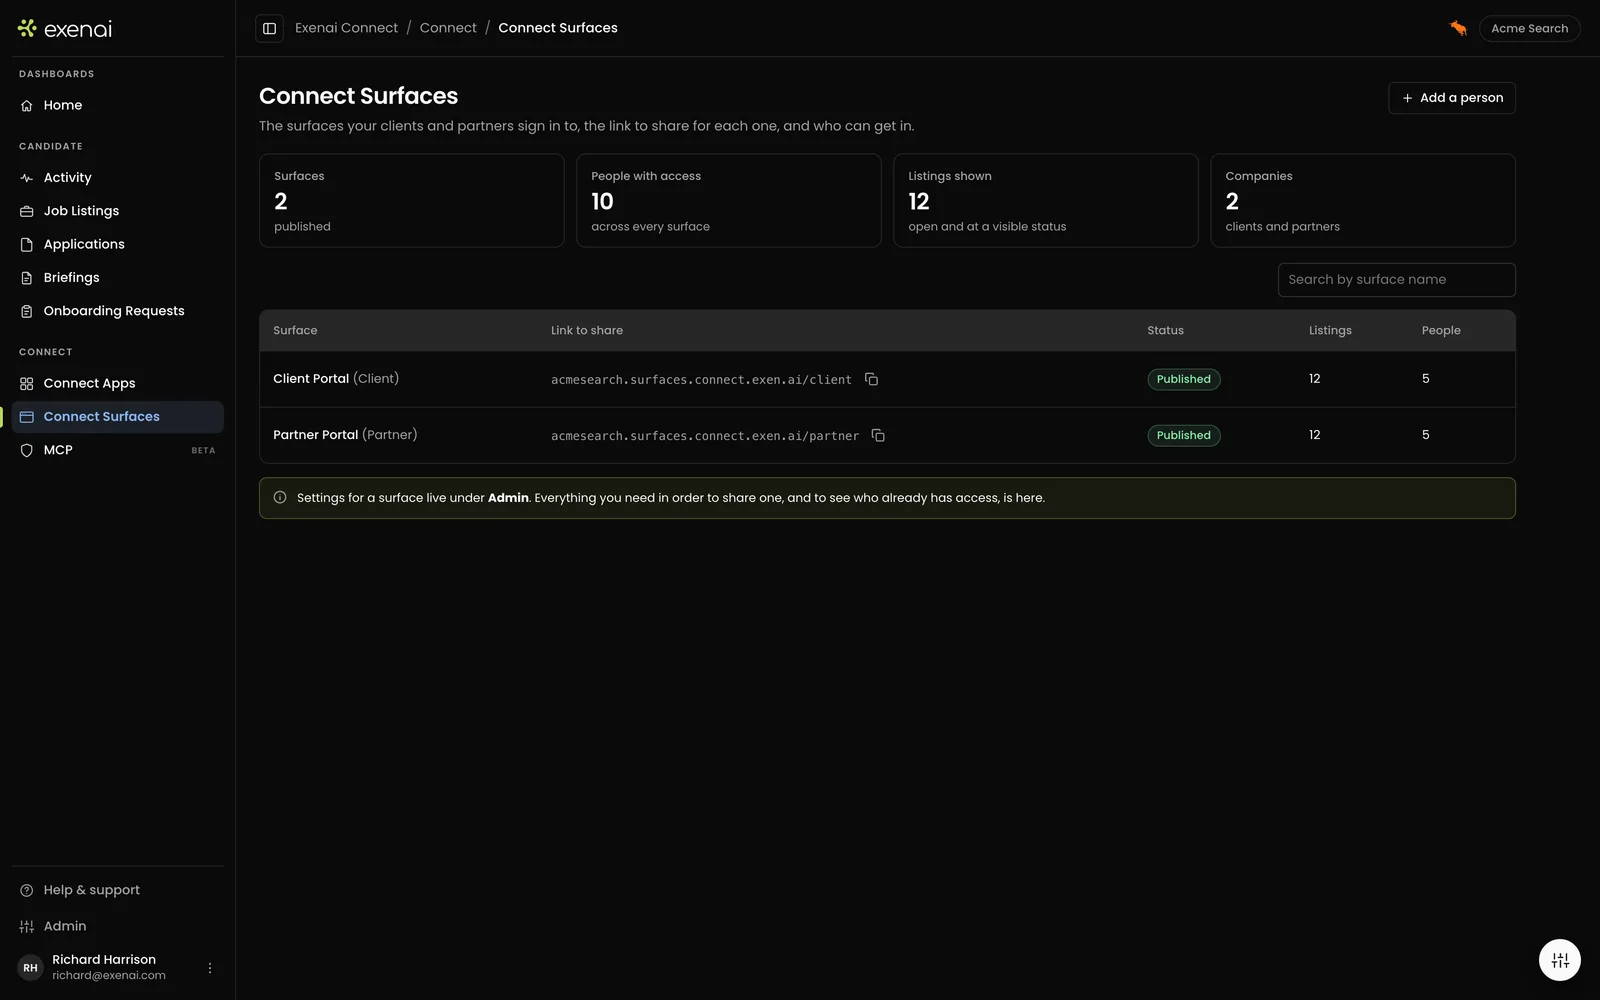Viewport: 1600px width, 1000px height.
Task: Click the Link to share column header
Action: 587,330
